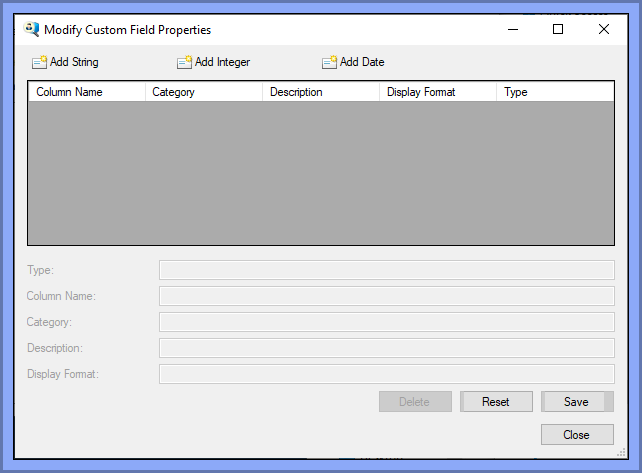Click into the Category input field
The image size is (642, 473).
[387, 322]
